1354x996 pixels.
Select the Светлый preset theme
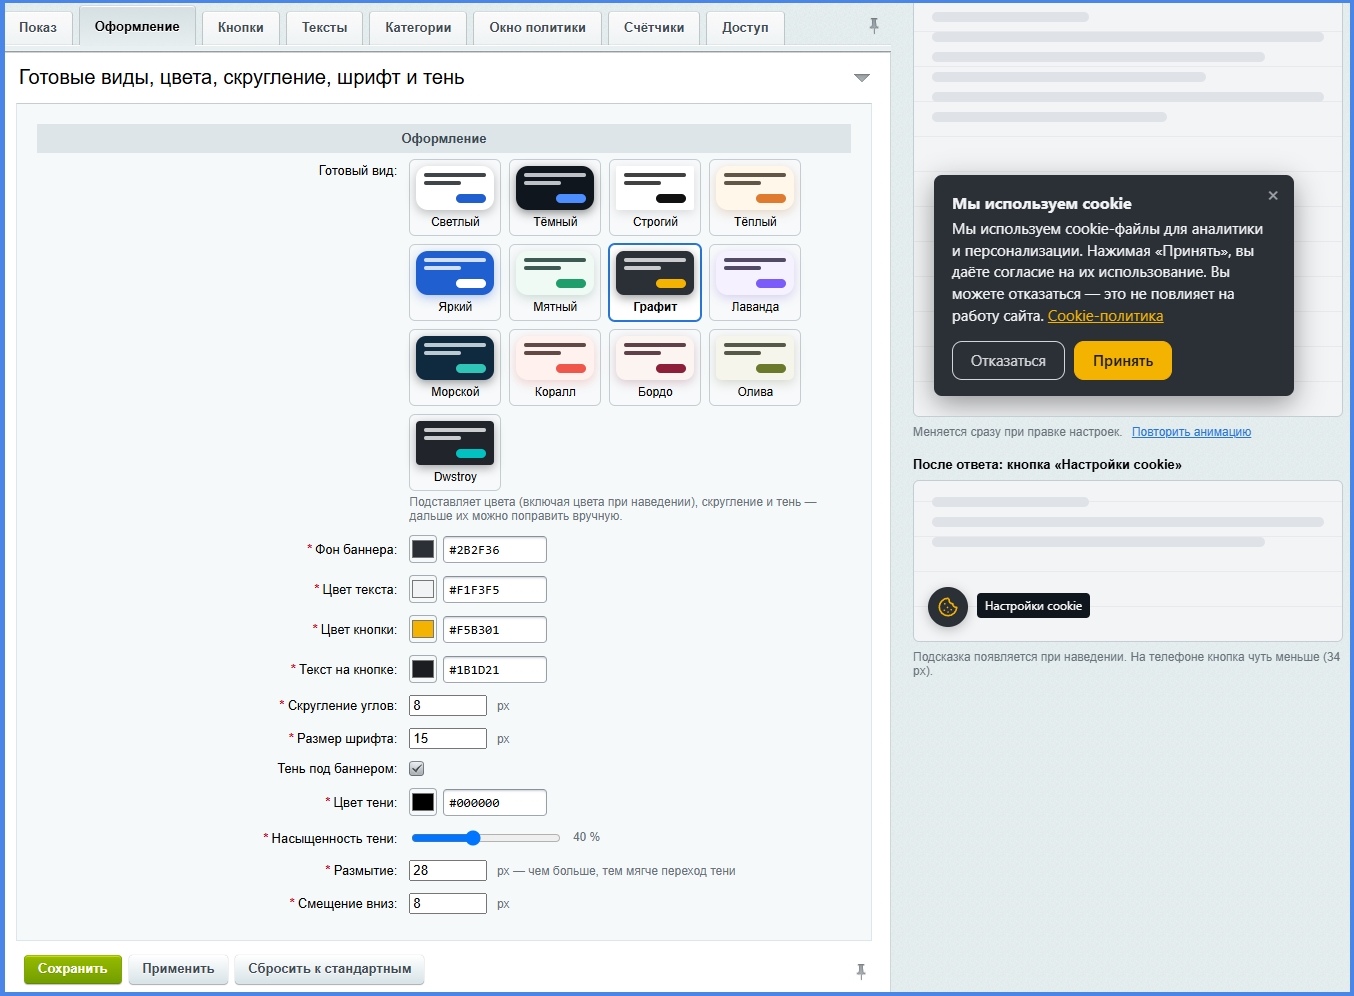pyautogui.click(x=455, y=197)
